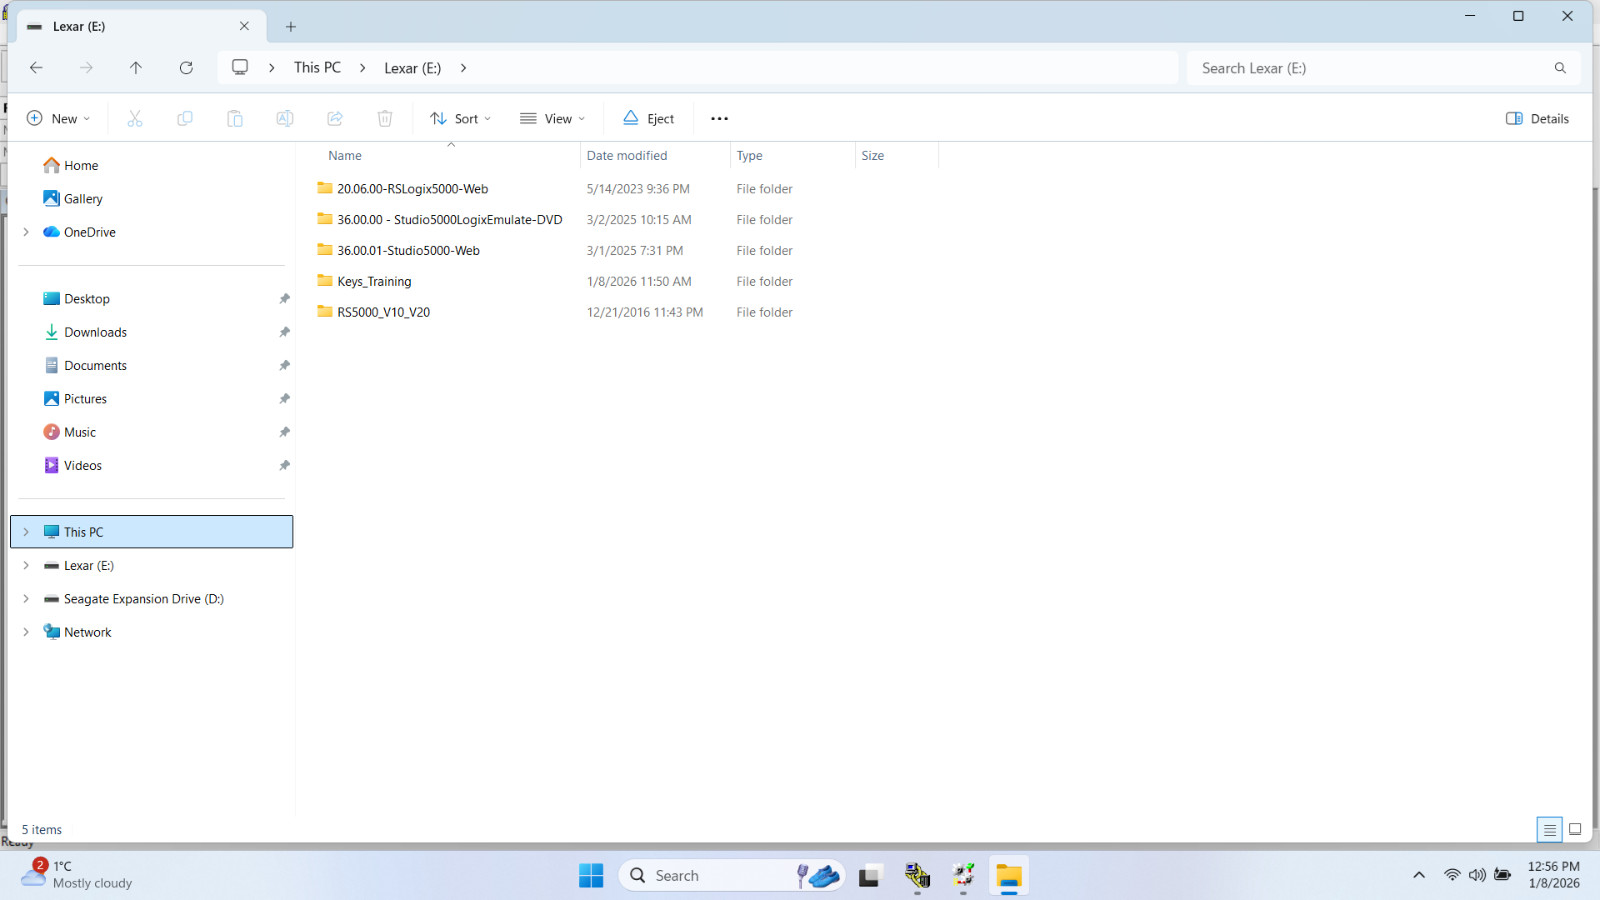Open File Explorer from the taskbar
1600x900 pixels.
click(1009, 875)
